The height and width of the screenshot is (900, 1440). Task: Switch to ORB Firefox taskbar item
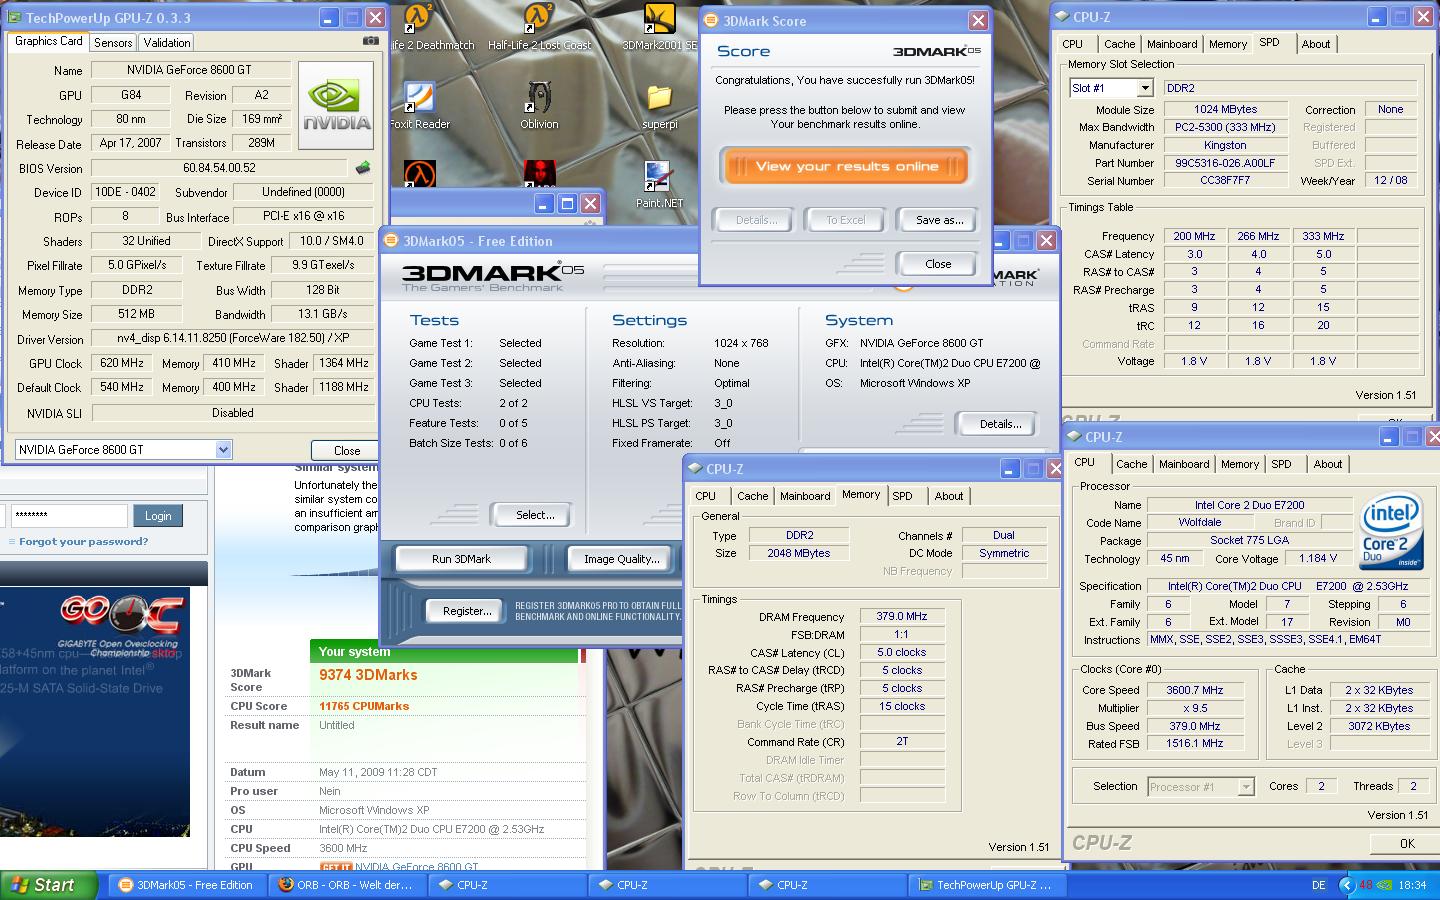point(347,885)
